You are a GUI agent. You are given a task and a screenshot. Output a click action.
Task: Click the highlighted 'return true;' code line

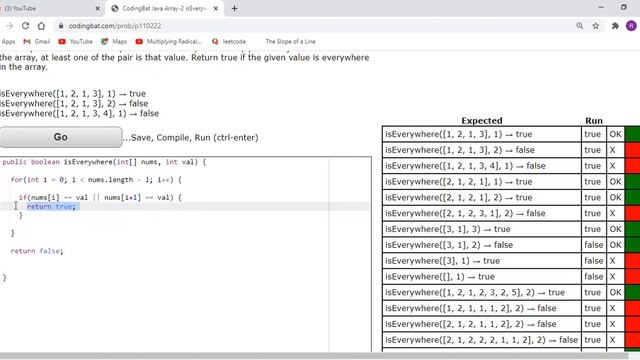click(51, 207)
